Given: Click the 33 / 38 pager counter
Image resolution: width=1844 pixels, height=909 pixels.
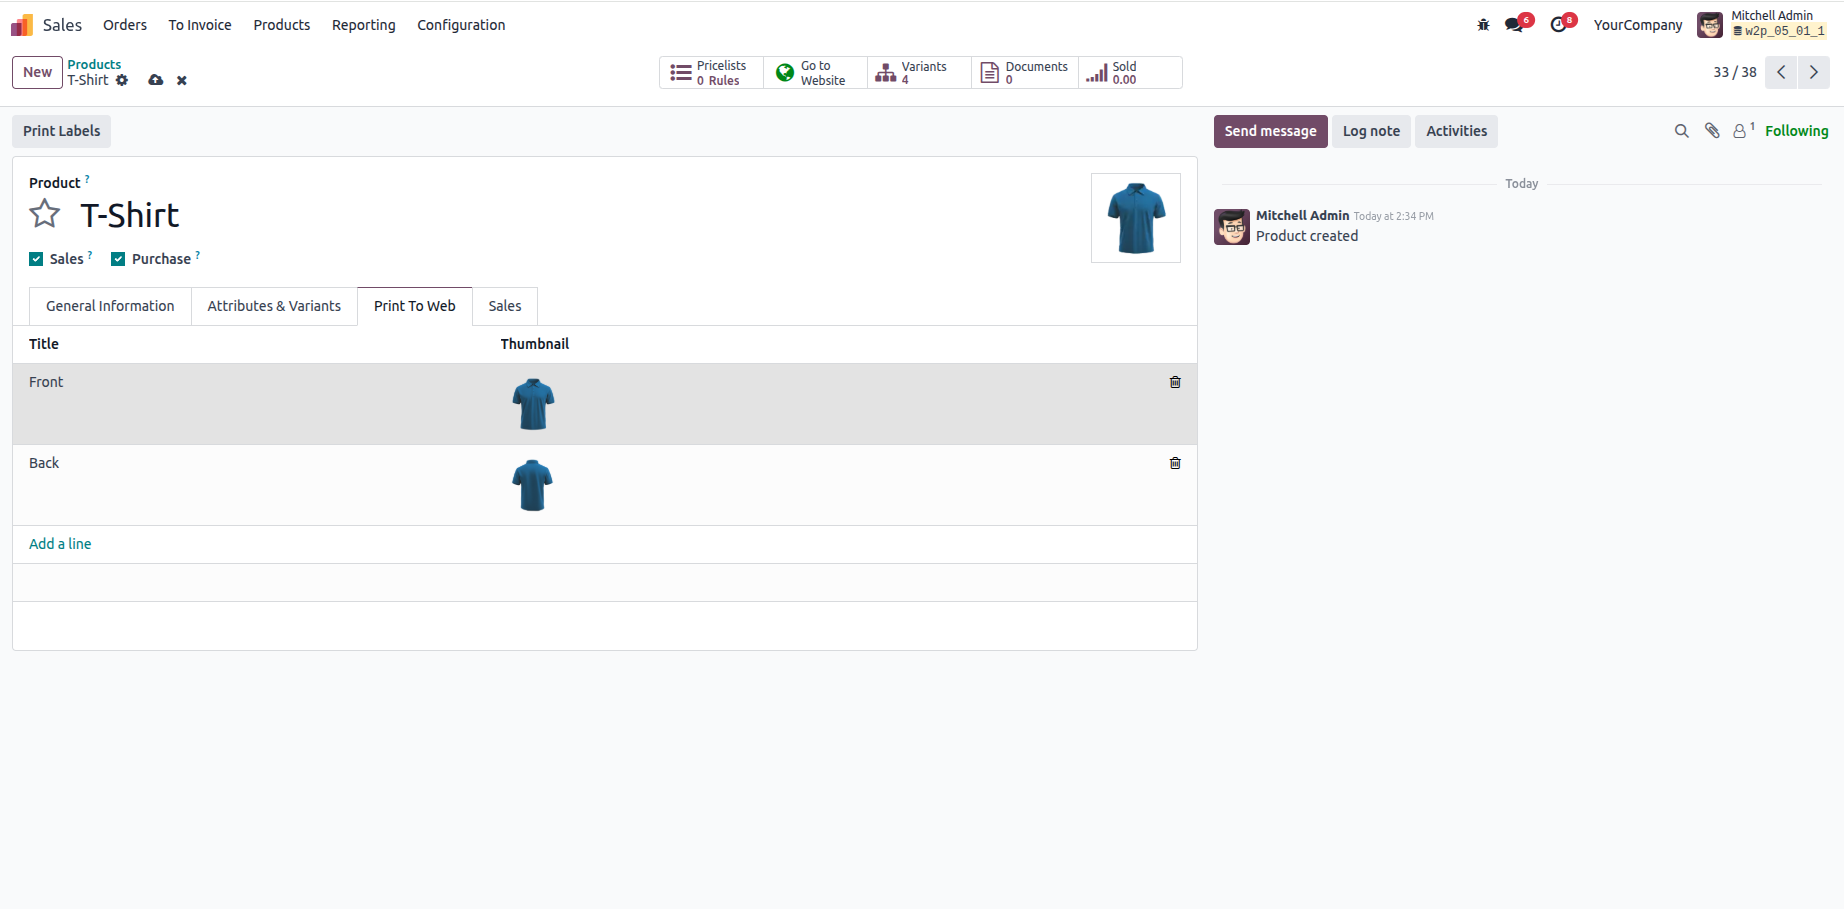Looking at the screenshot, I should click(x=1735, y=72).
